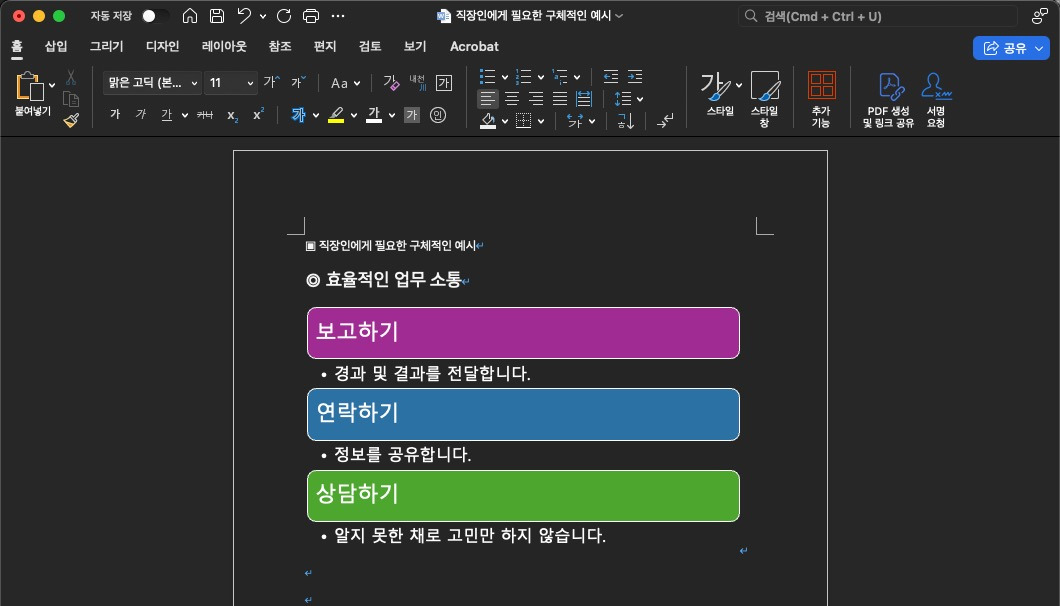This screenshot has height=606, width=1060.
Task: Click the 공유 share button
Action: point(1011,48)
